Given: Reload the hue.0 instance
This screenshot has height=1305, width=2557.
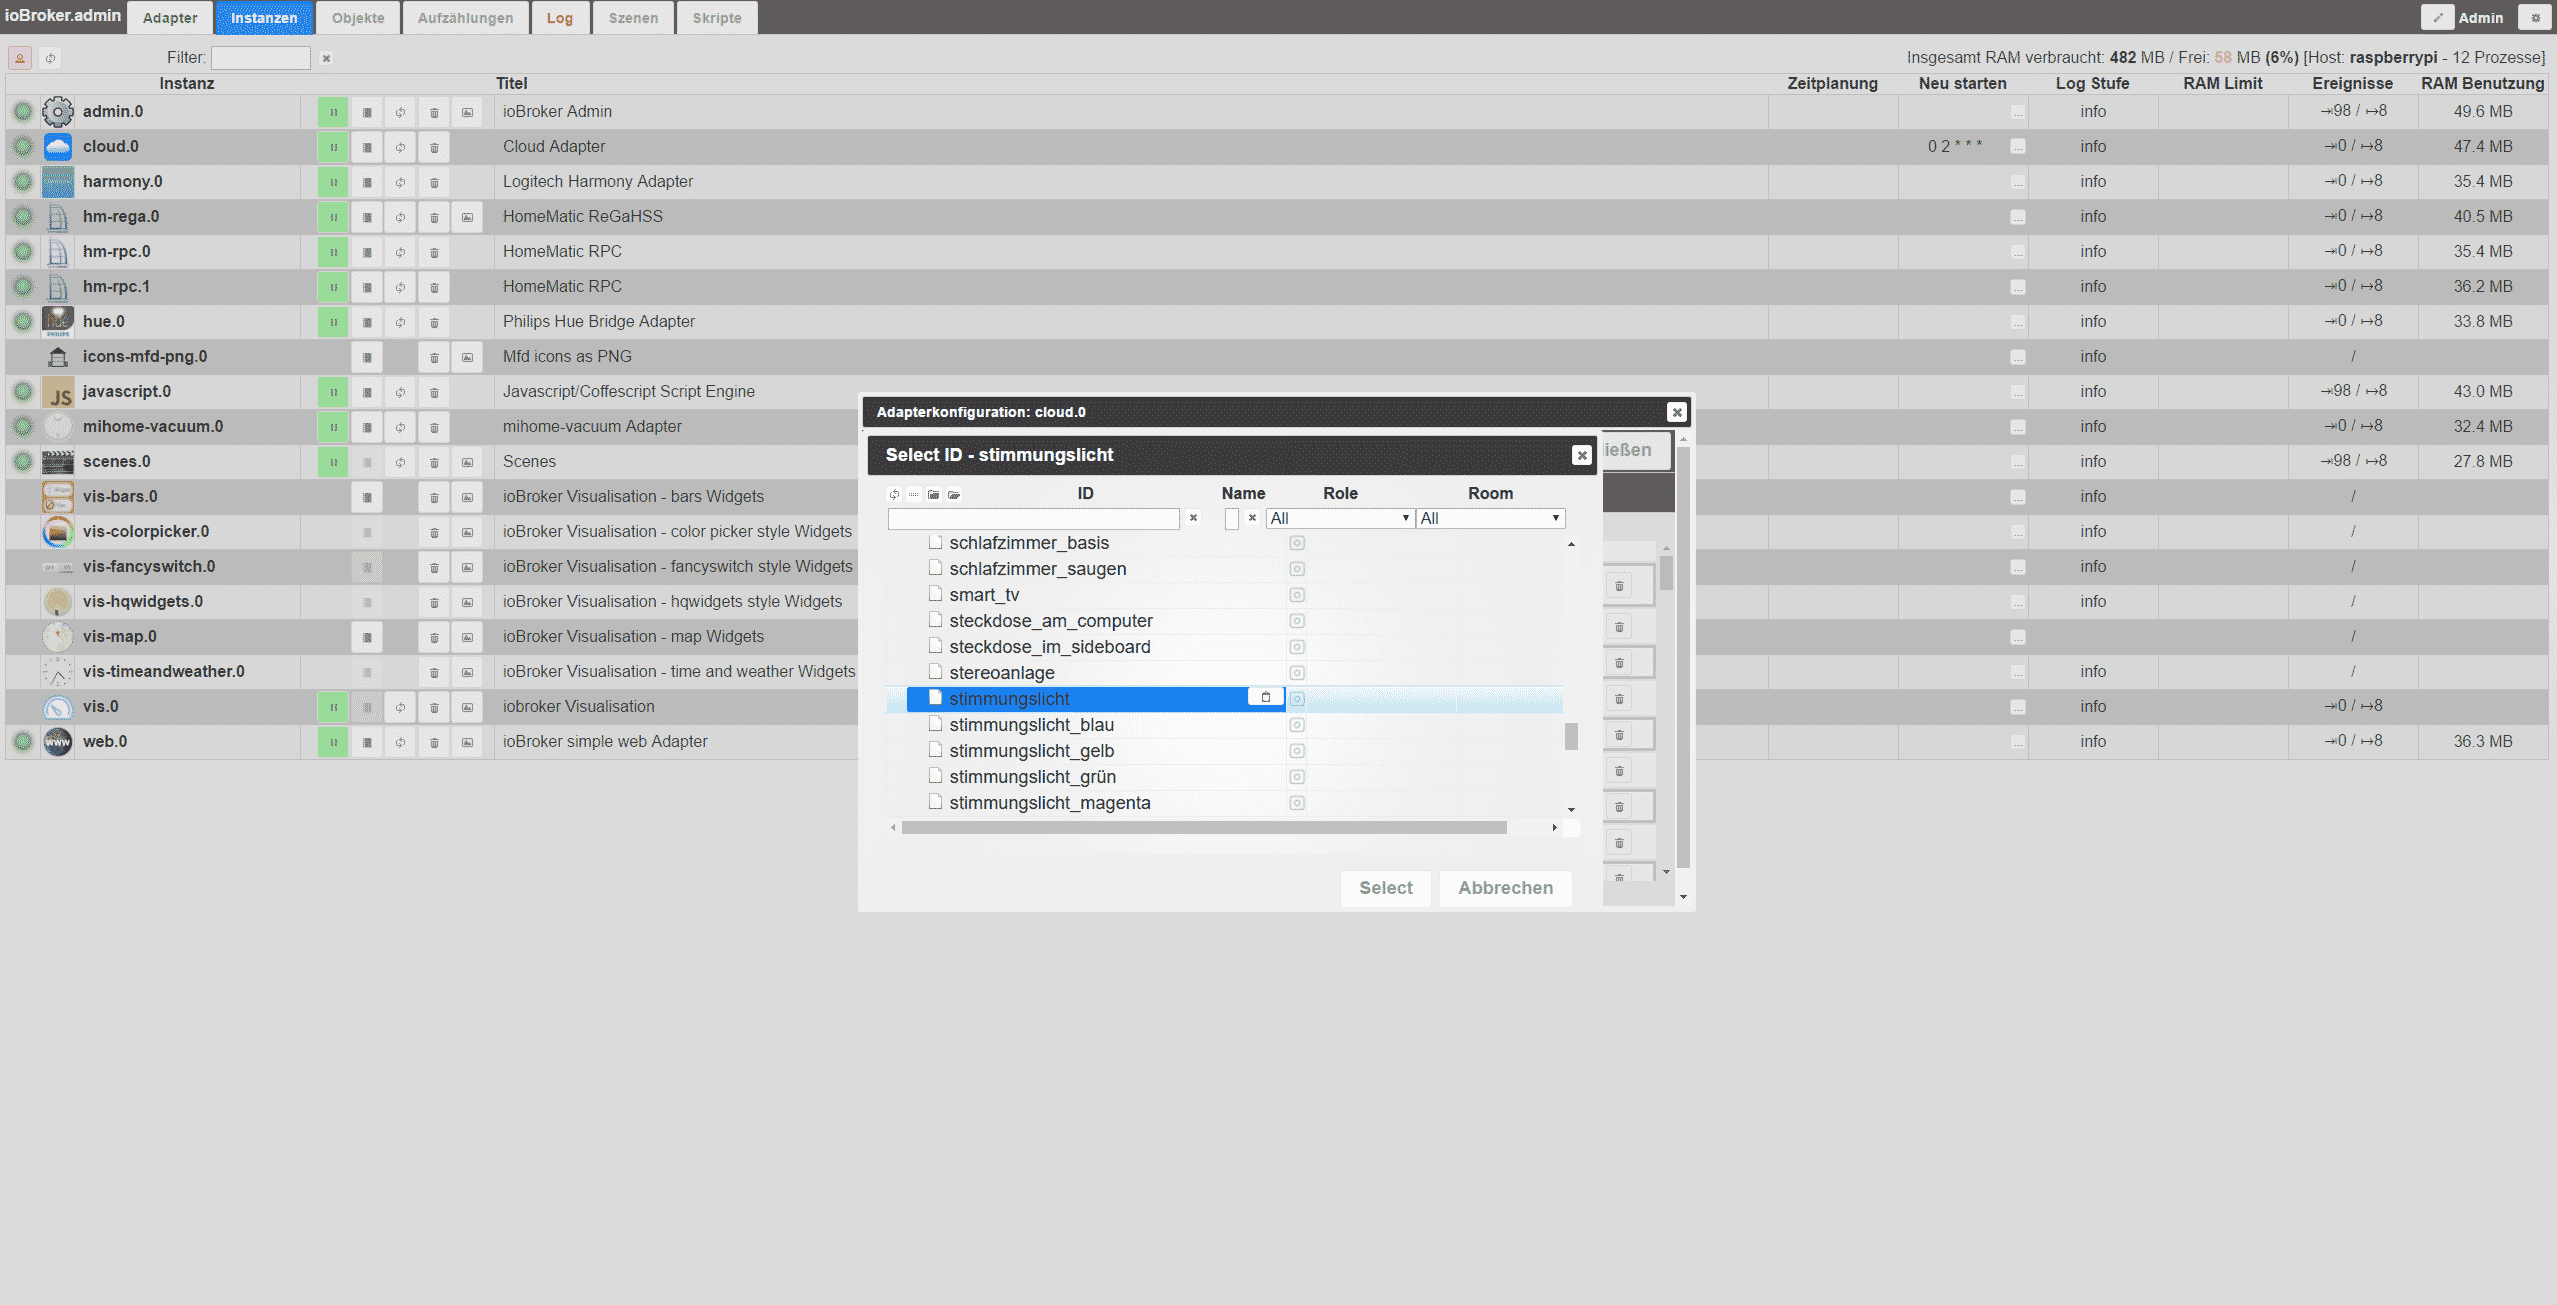Looking at the screenshot, I should point(400,322).
